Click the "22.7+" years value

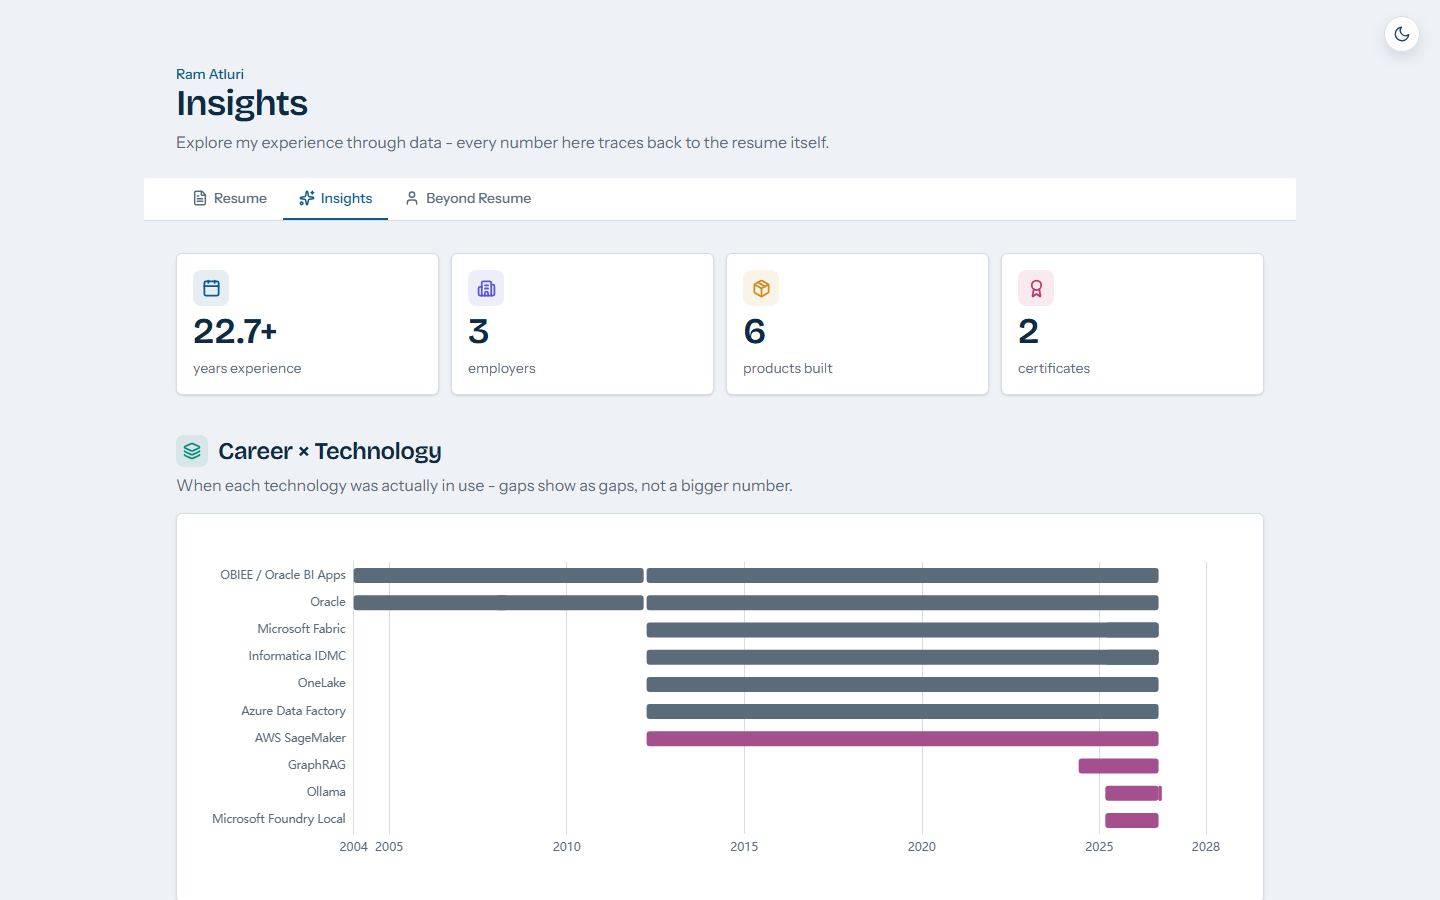(235, 331)
